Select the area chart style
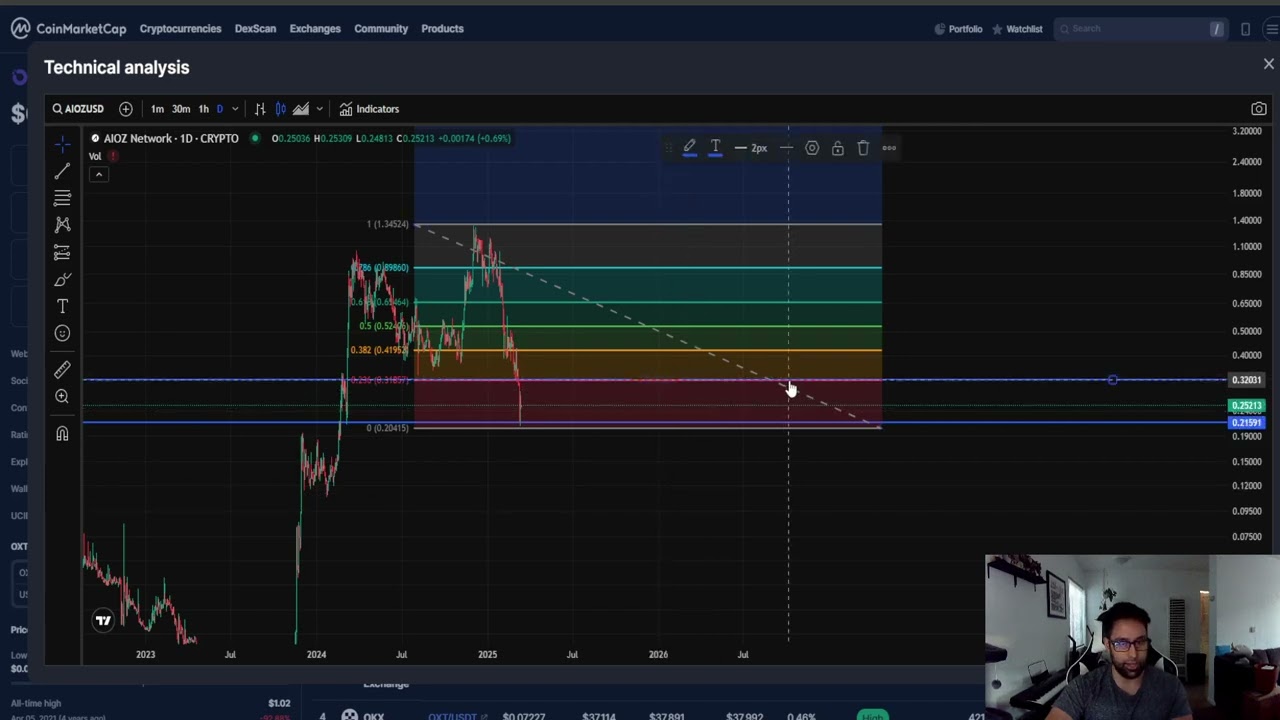The image size is (1280, 720). pyautogui.click(x=301, y=109)
